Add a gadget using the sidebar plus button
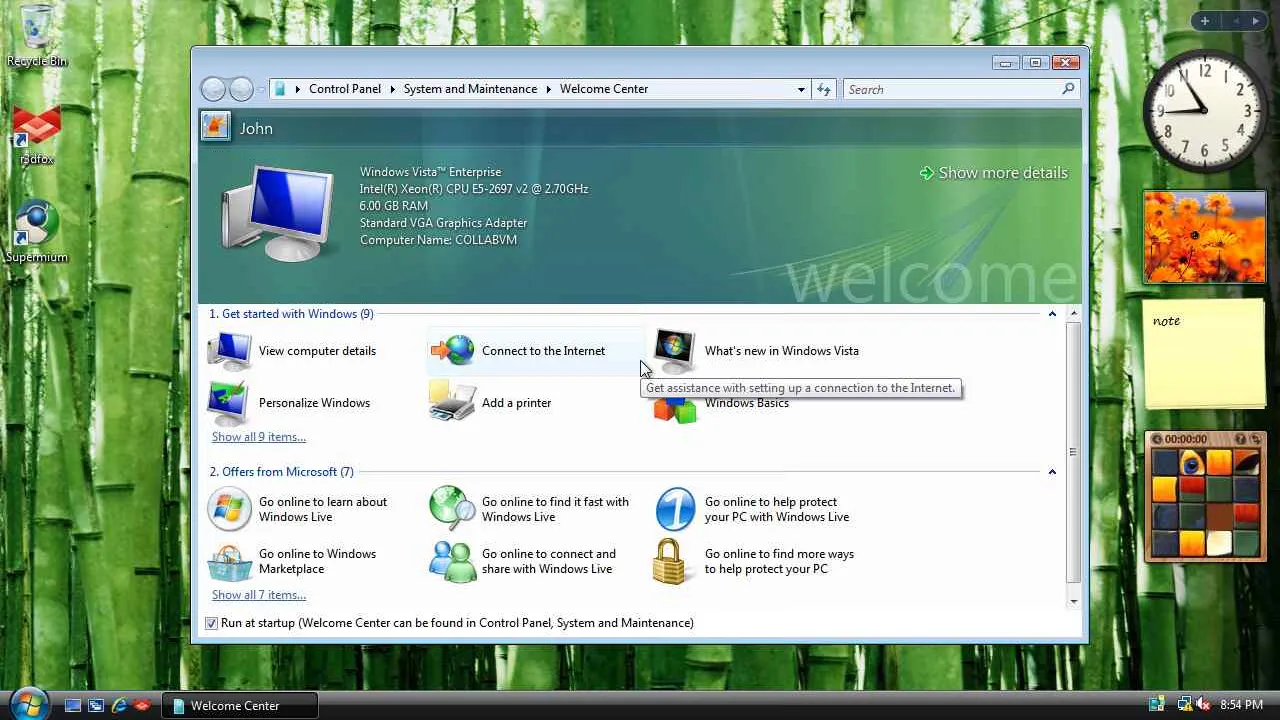 click(x=1205, y=21)
